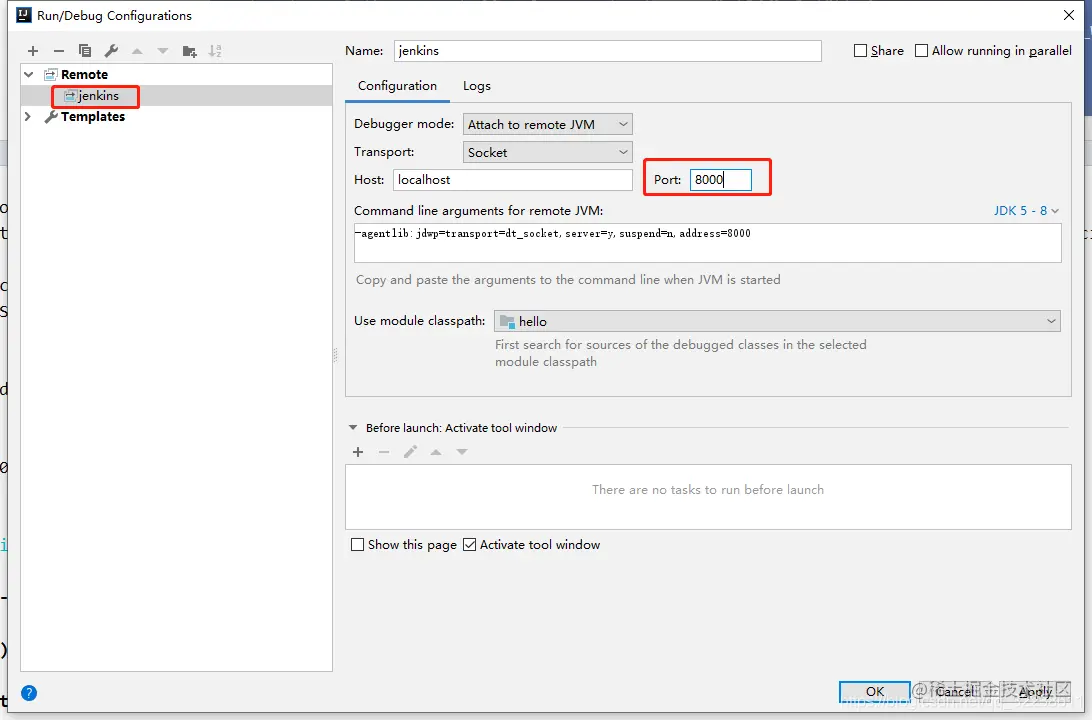This screenshot has height=720, width=1092.
Task: Collapse the Before launch section
Action: tap(353, 428)
